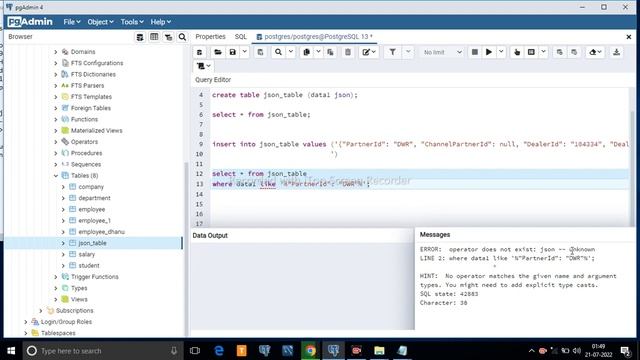The height and width of the screenshot is (360, 640).
Task: Open the Help menu
Action: tap(160, 22)
